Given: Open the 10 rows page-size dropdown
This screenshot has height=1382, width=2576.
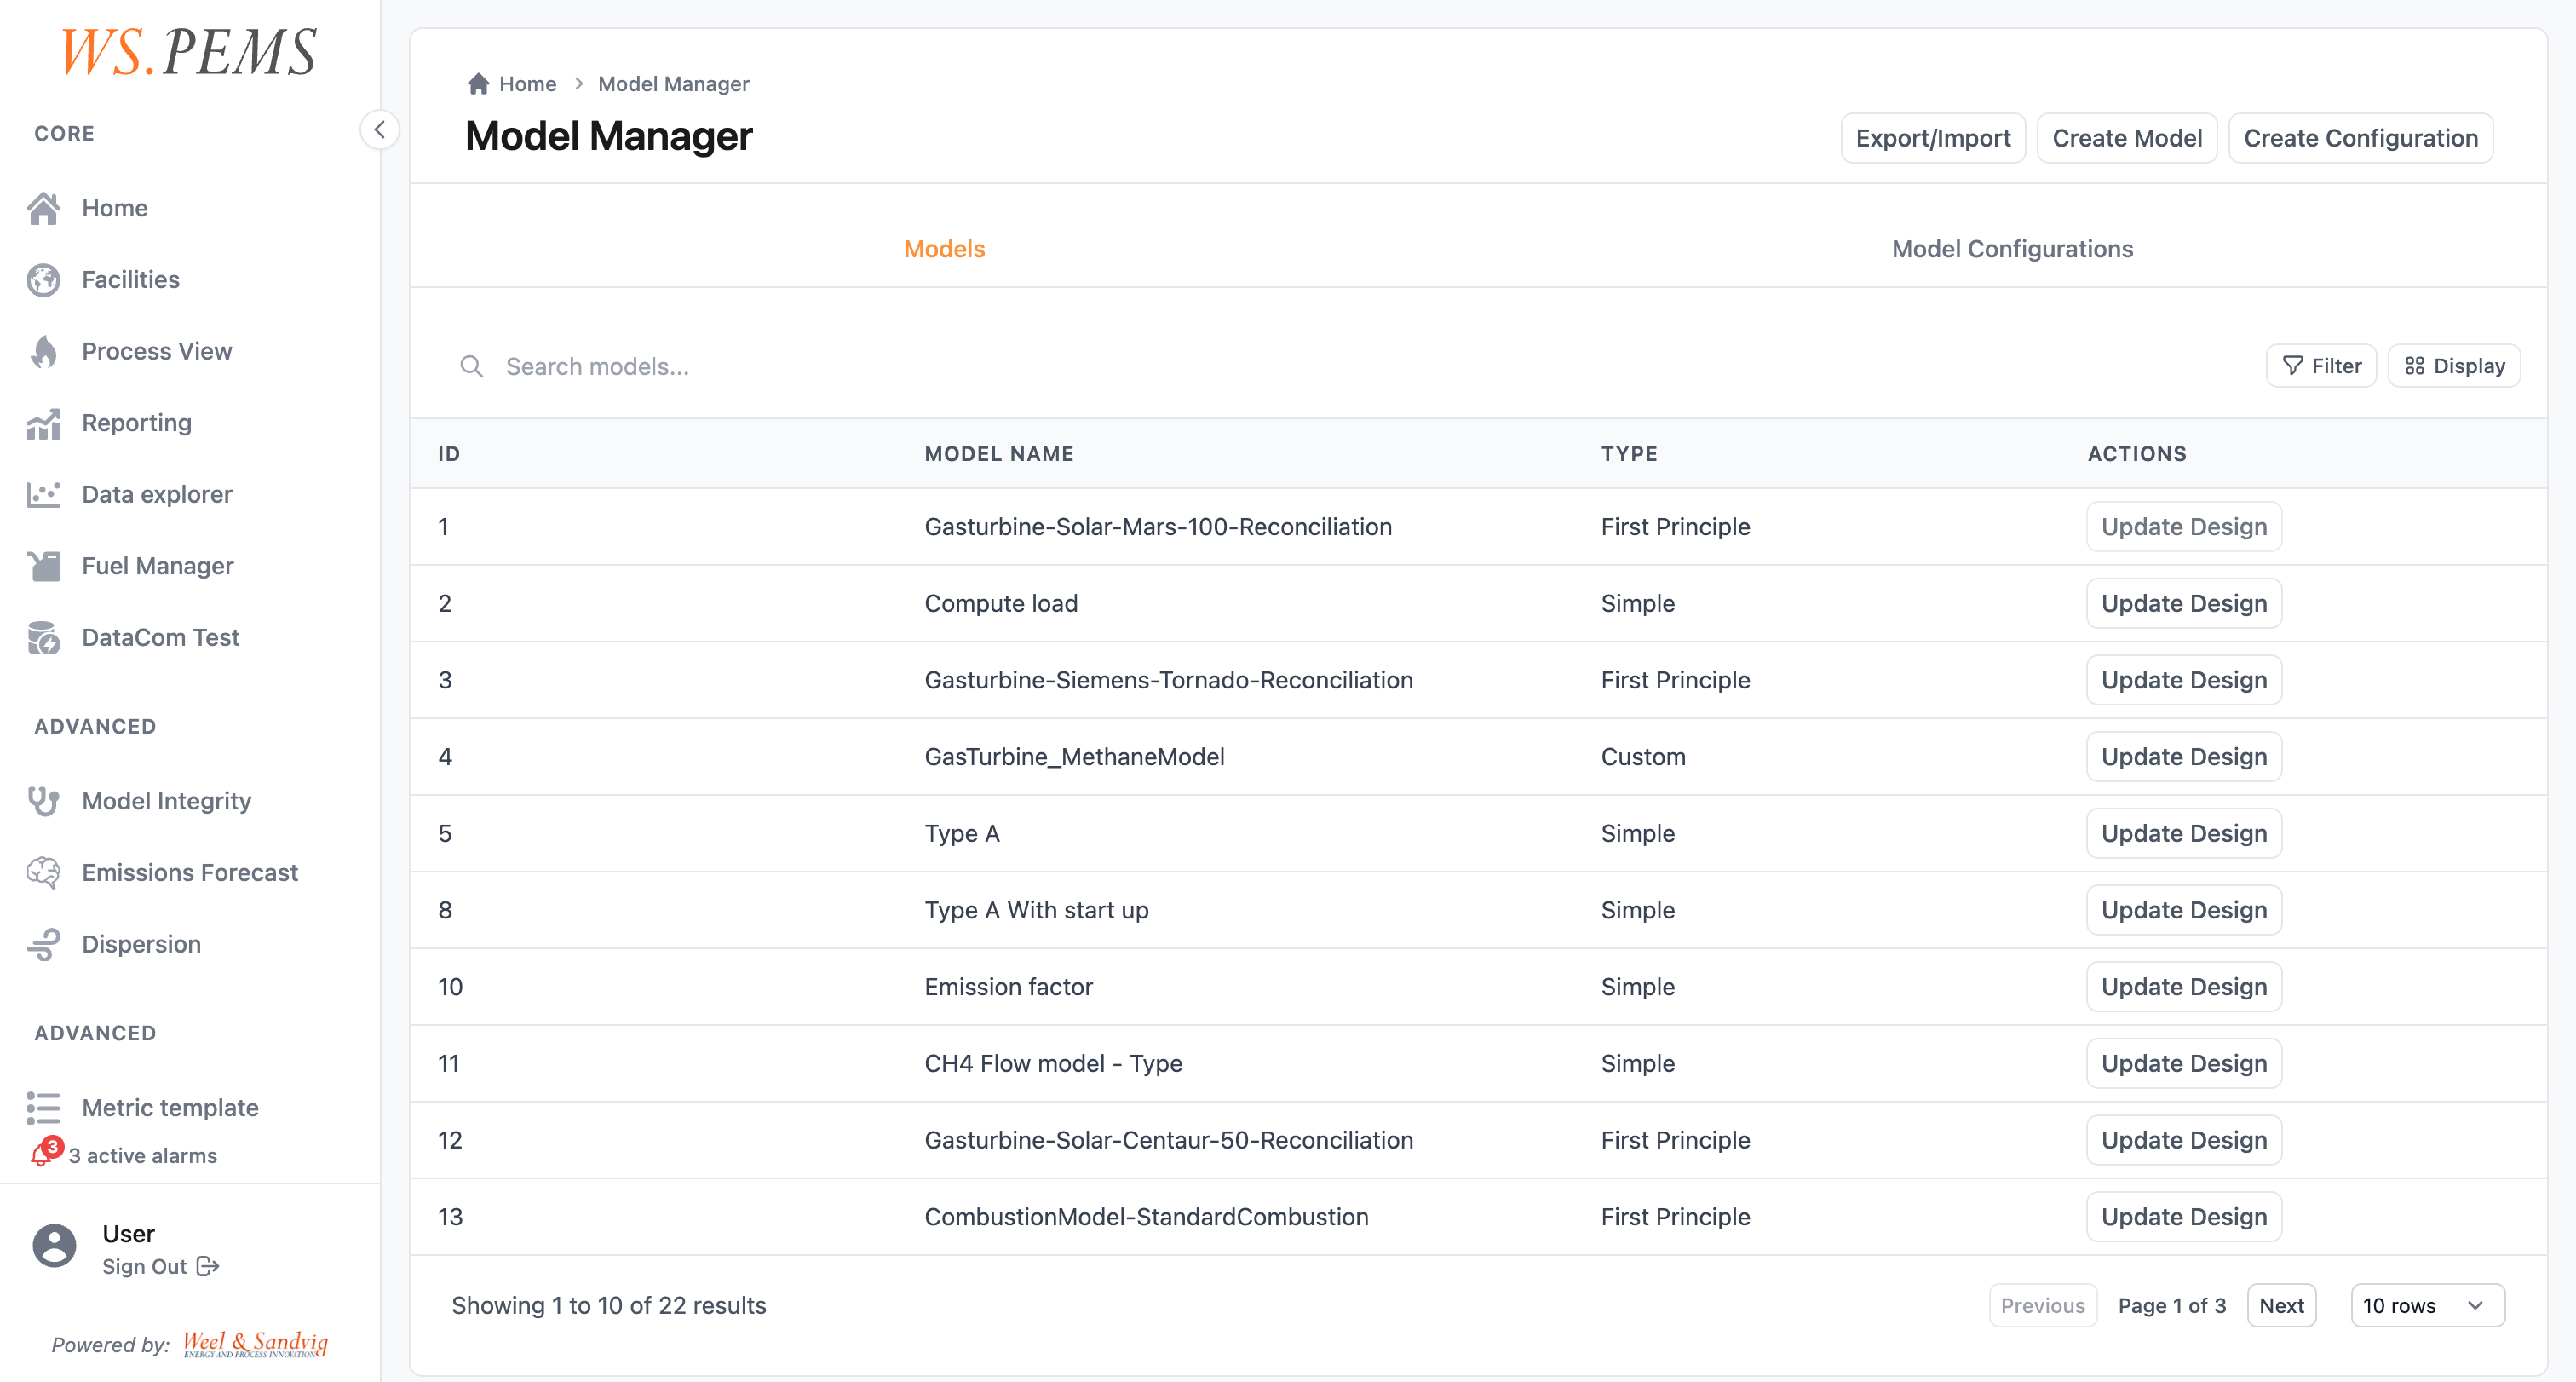Looking at the screenshot, I should (2427, 1305).
